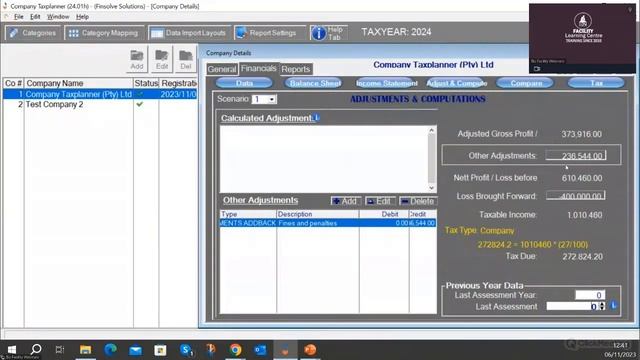Click the Del company folder icon

pyautogui.click(x=186, y=60)
